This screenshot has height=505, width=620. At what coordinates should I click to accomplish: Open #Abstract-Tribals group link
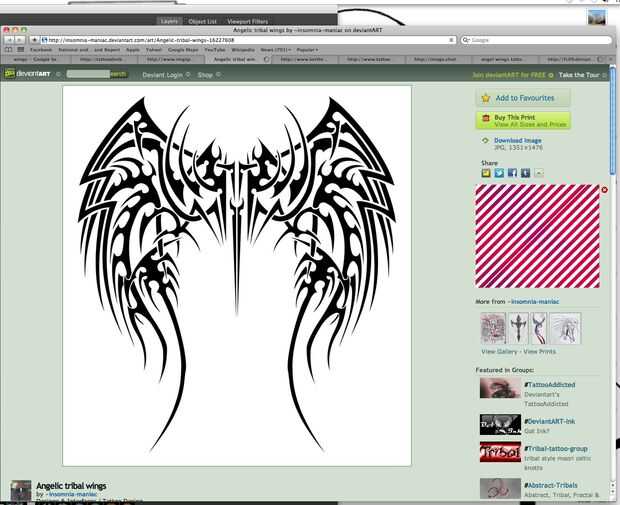550,485
